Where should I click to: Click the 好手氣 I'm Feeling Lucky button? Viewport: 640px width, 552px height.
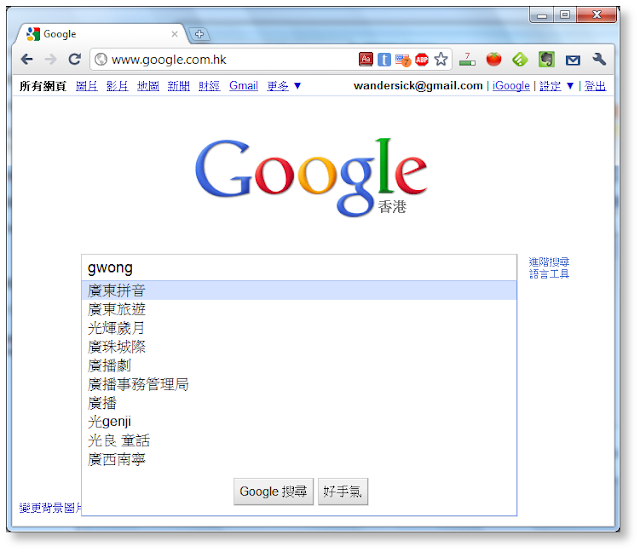343,492
